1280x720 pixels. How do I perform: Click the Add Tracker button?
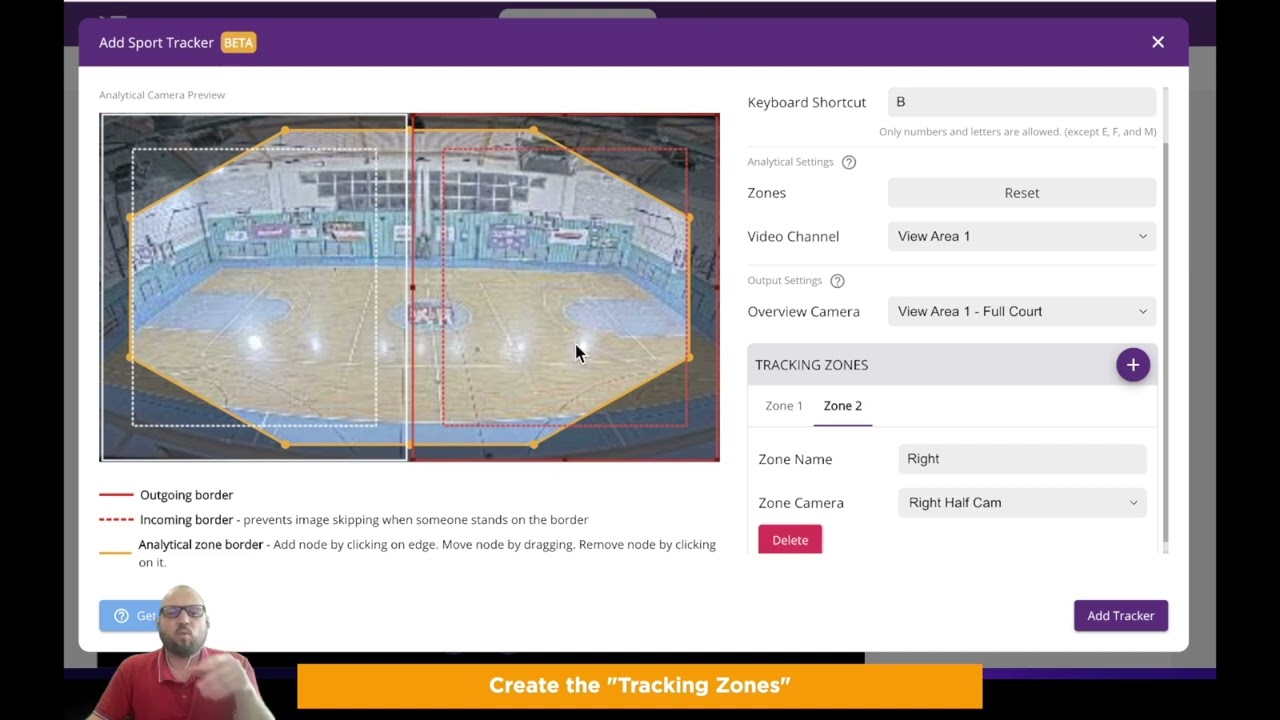point(1121,616)
